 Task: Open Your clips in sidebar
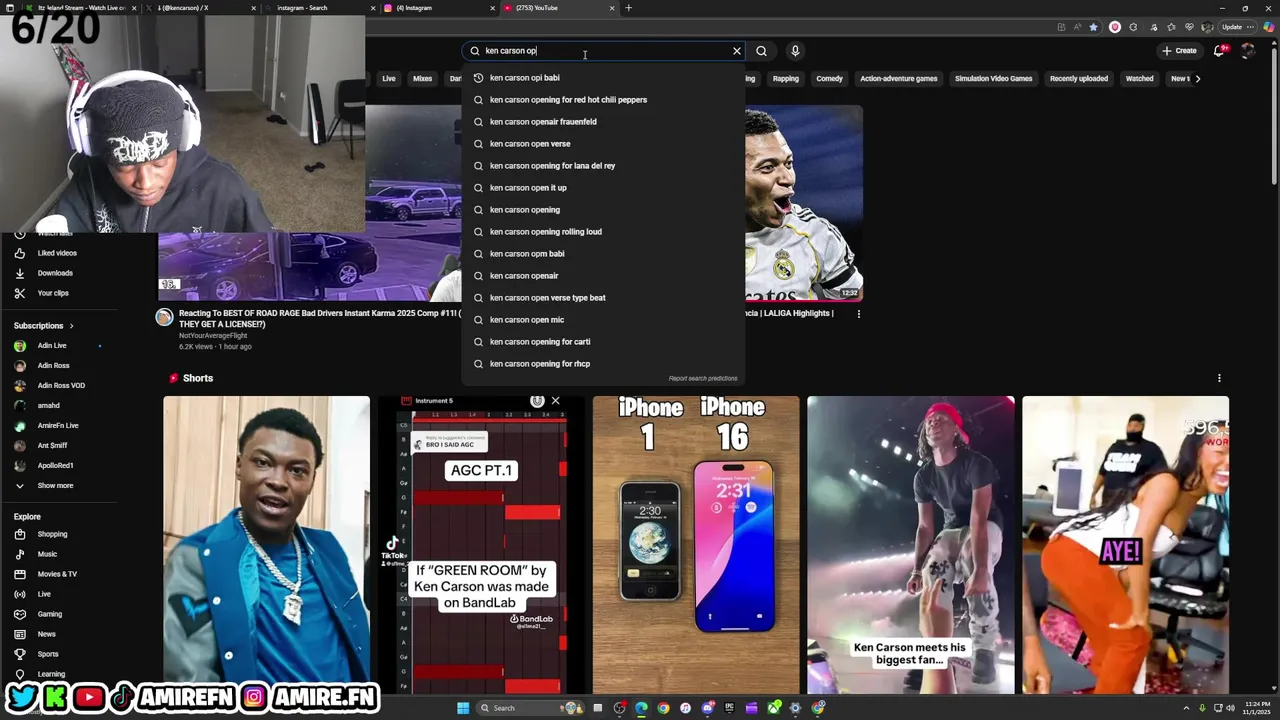(x=53, y=293)
